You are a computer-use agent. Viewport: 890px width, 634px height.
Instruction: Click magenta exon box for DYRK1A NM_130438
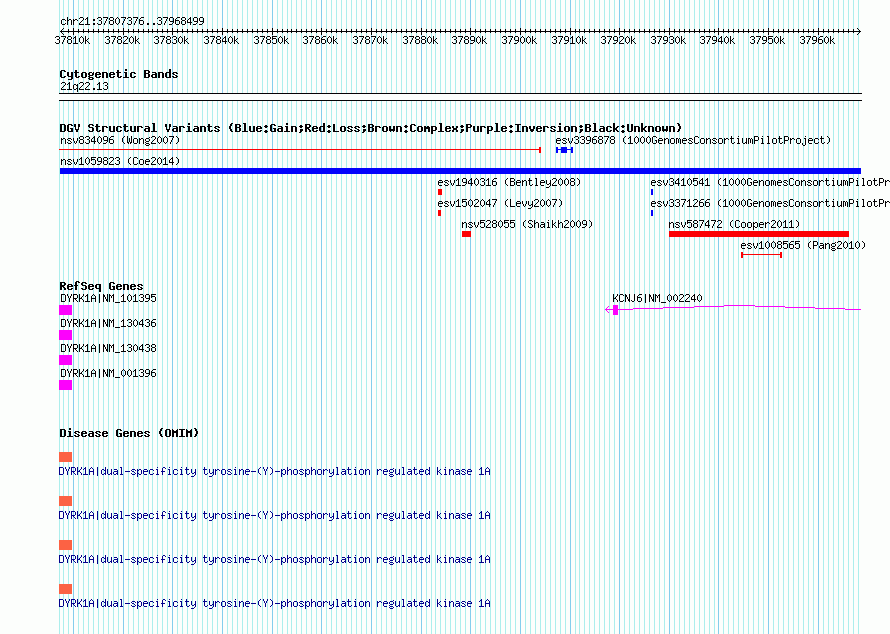tap(66, 360)
